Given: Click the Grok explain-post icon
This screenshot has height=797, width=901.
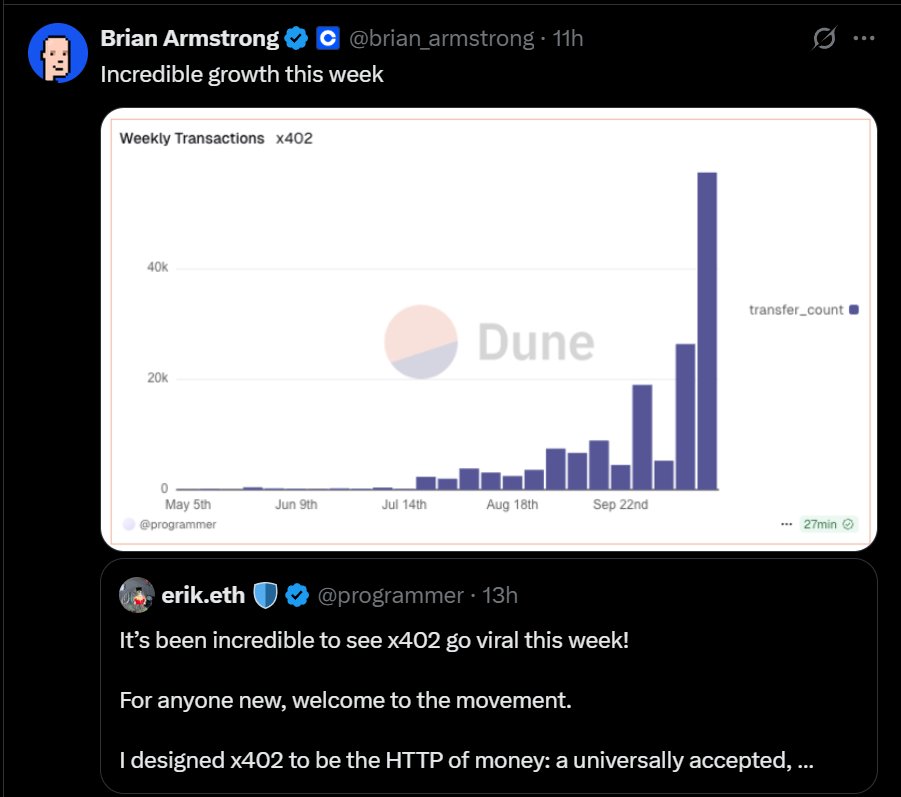Looking at the screenshot, I should (x=824, y=38).
